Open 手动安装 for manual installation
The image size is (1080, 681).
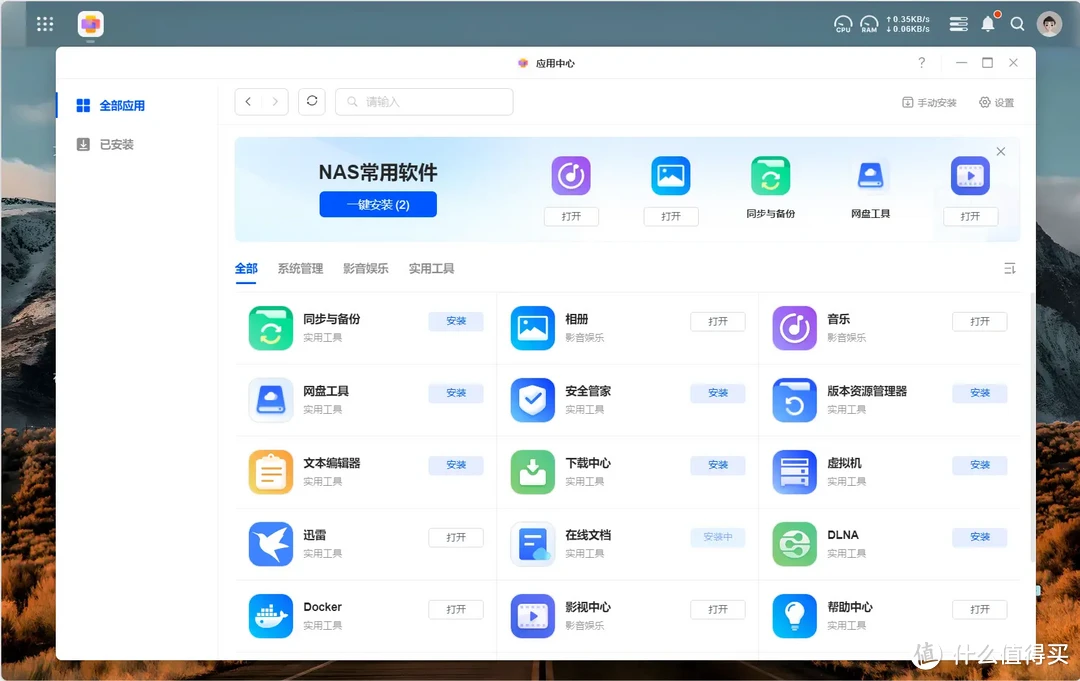tap(928, 101)
